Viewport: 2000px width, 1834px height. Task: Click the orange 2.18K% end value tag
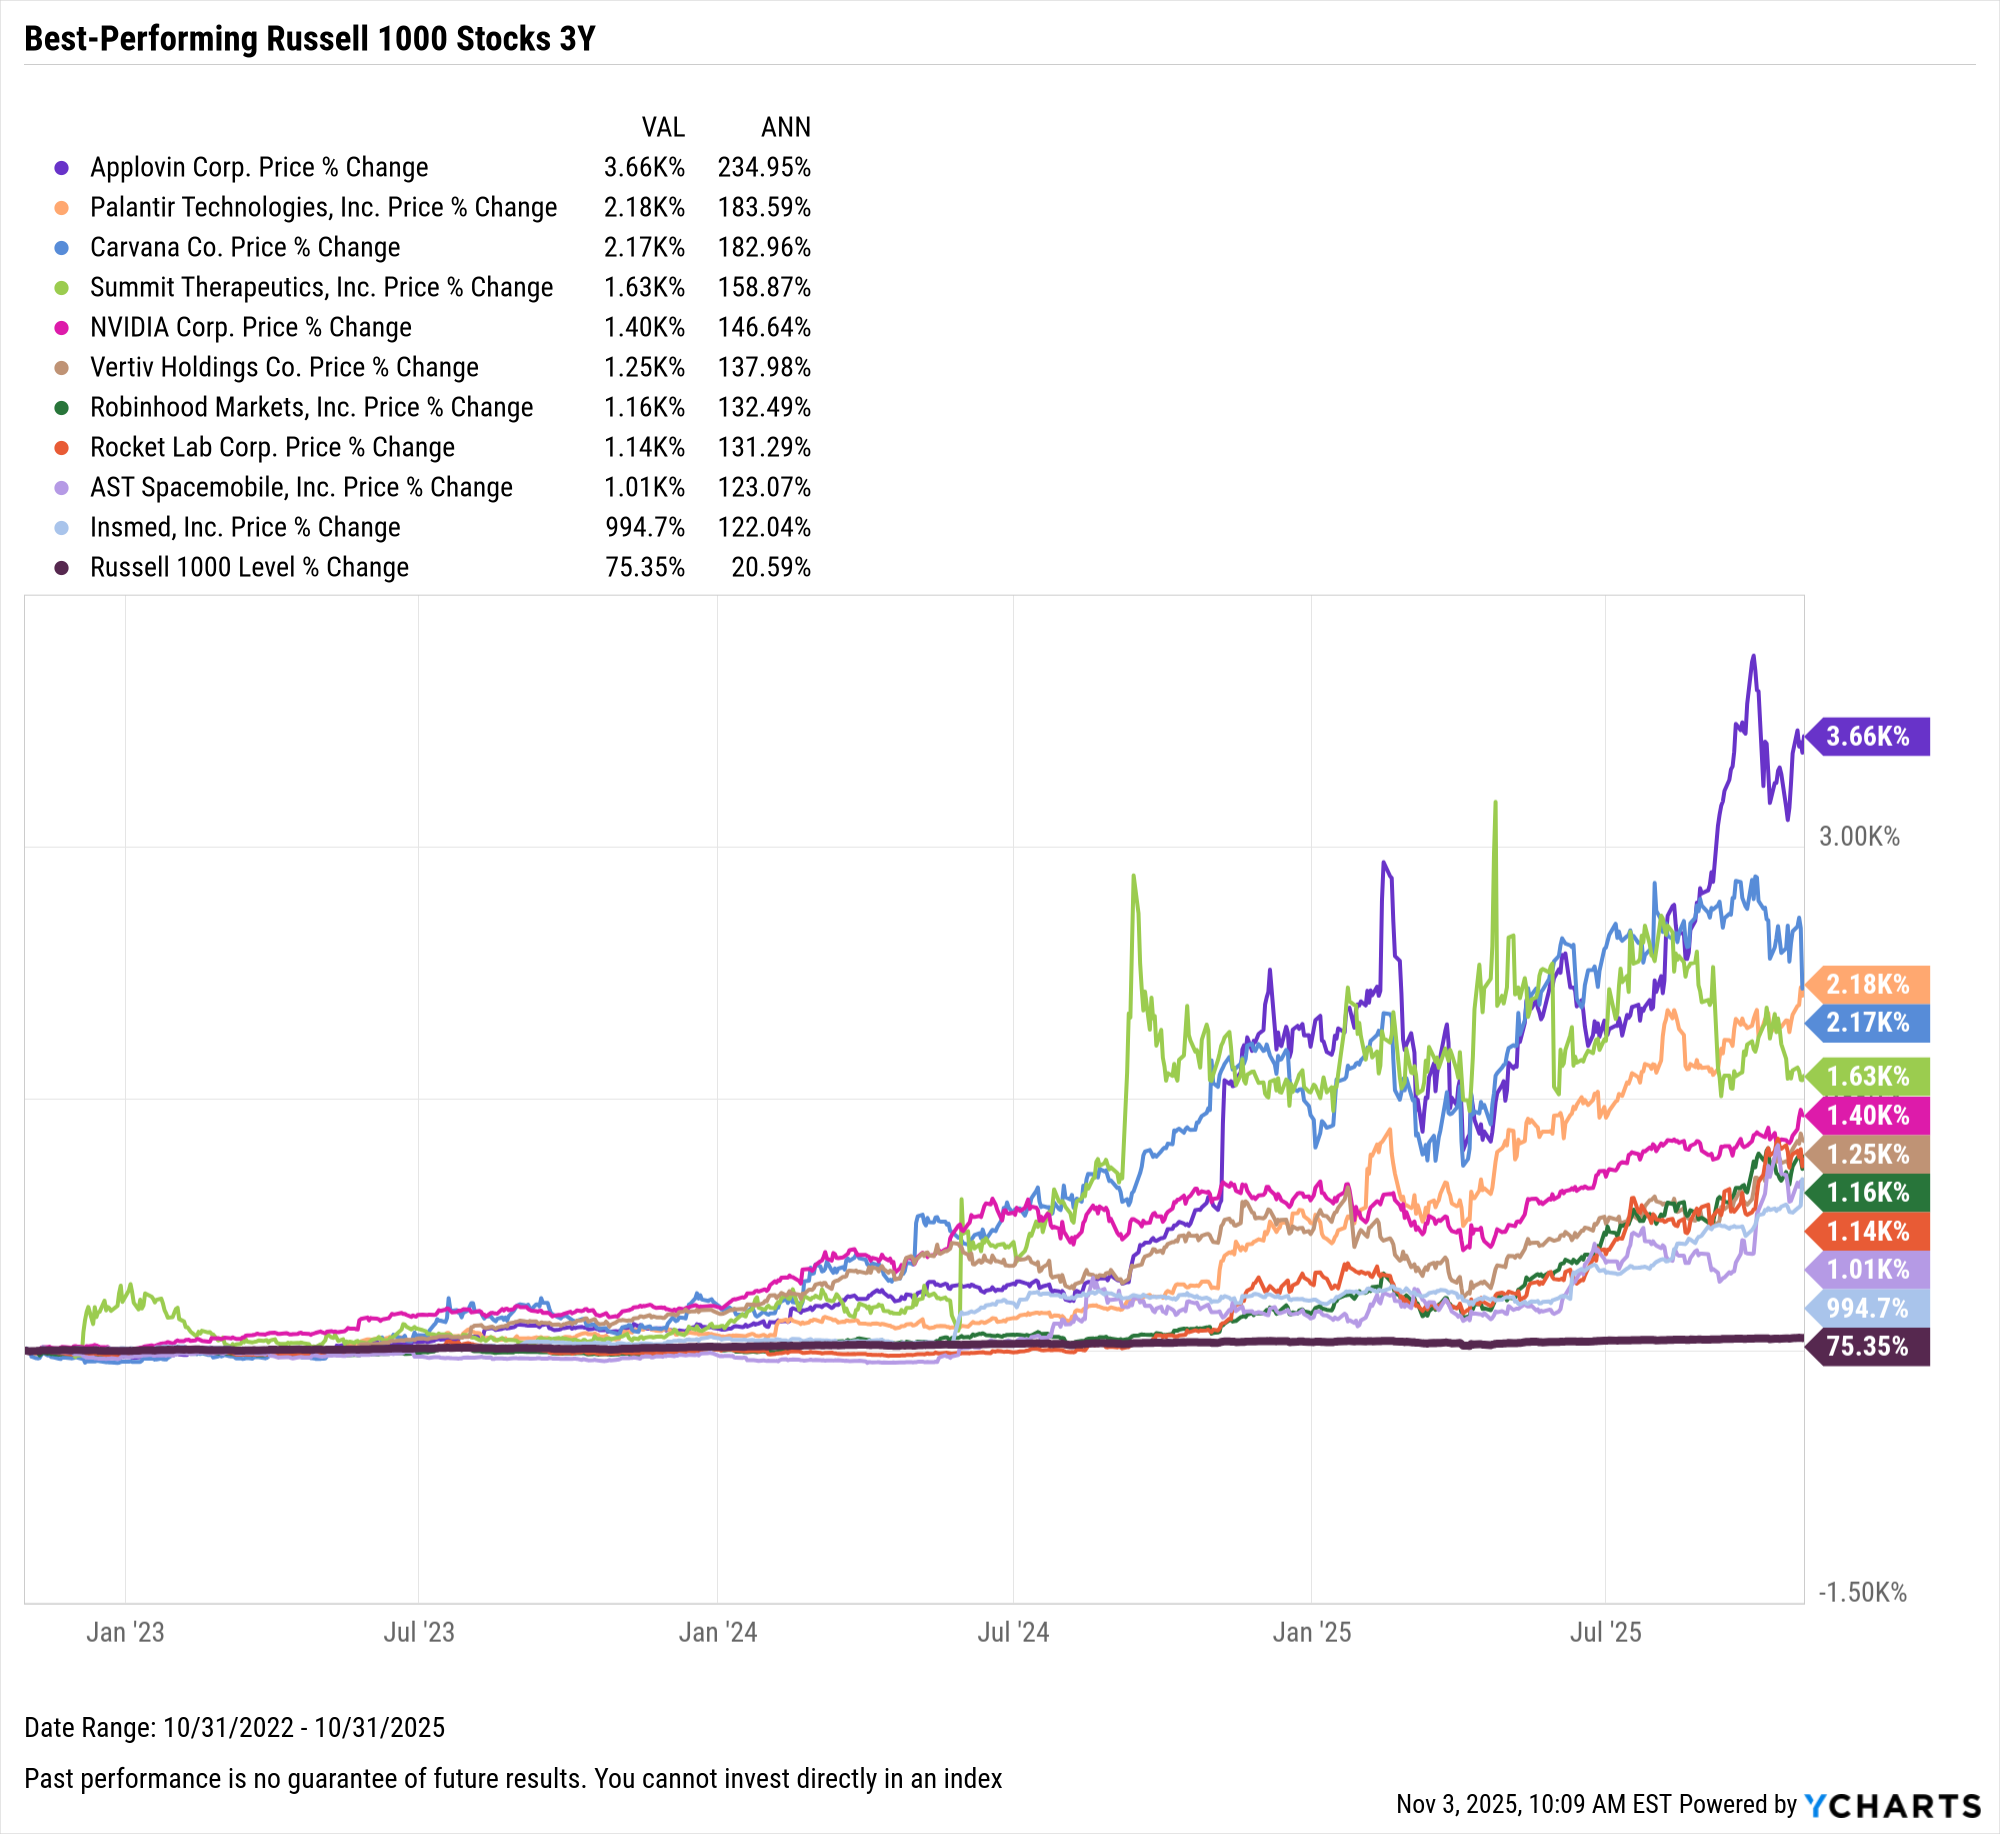1868,984
